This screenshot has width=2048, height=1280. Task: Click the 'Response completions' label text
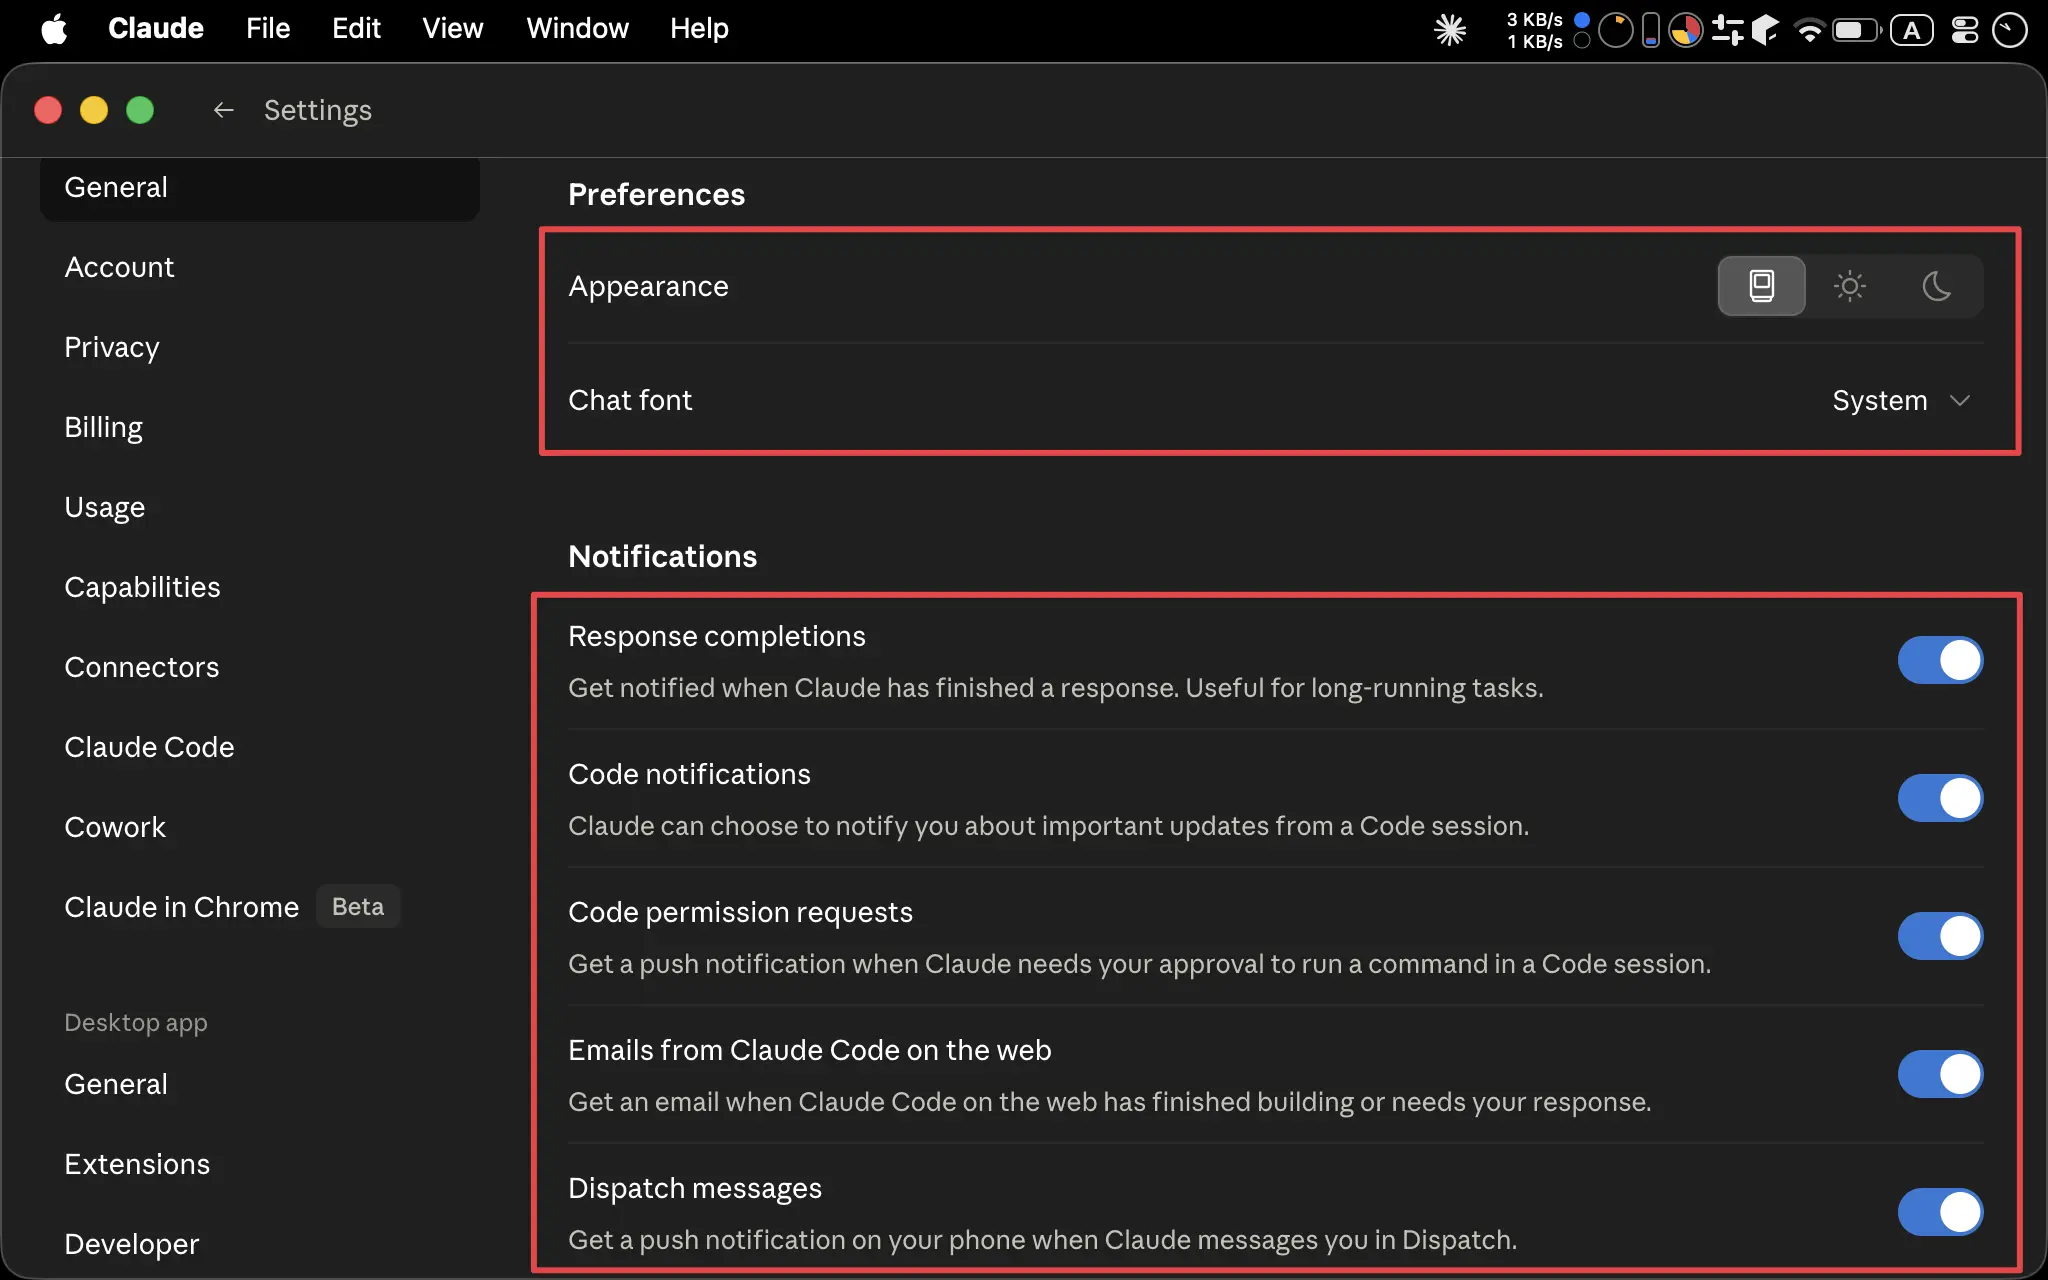pos(717,636)
